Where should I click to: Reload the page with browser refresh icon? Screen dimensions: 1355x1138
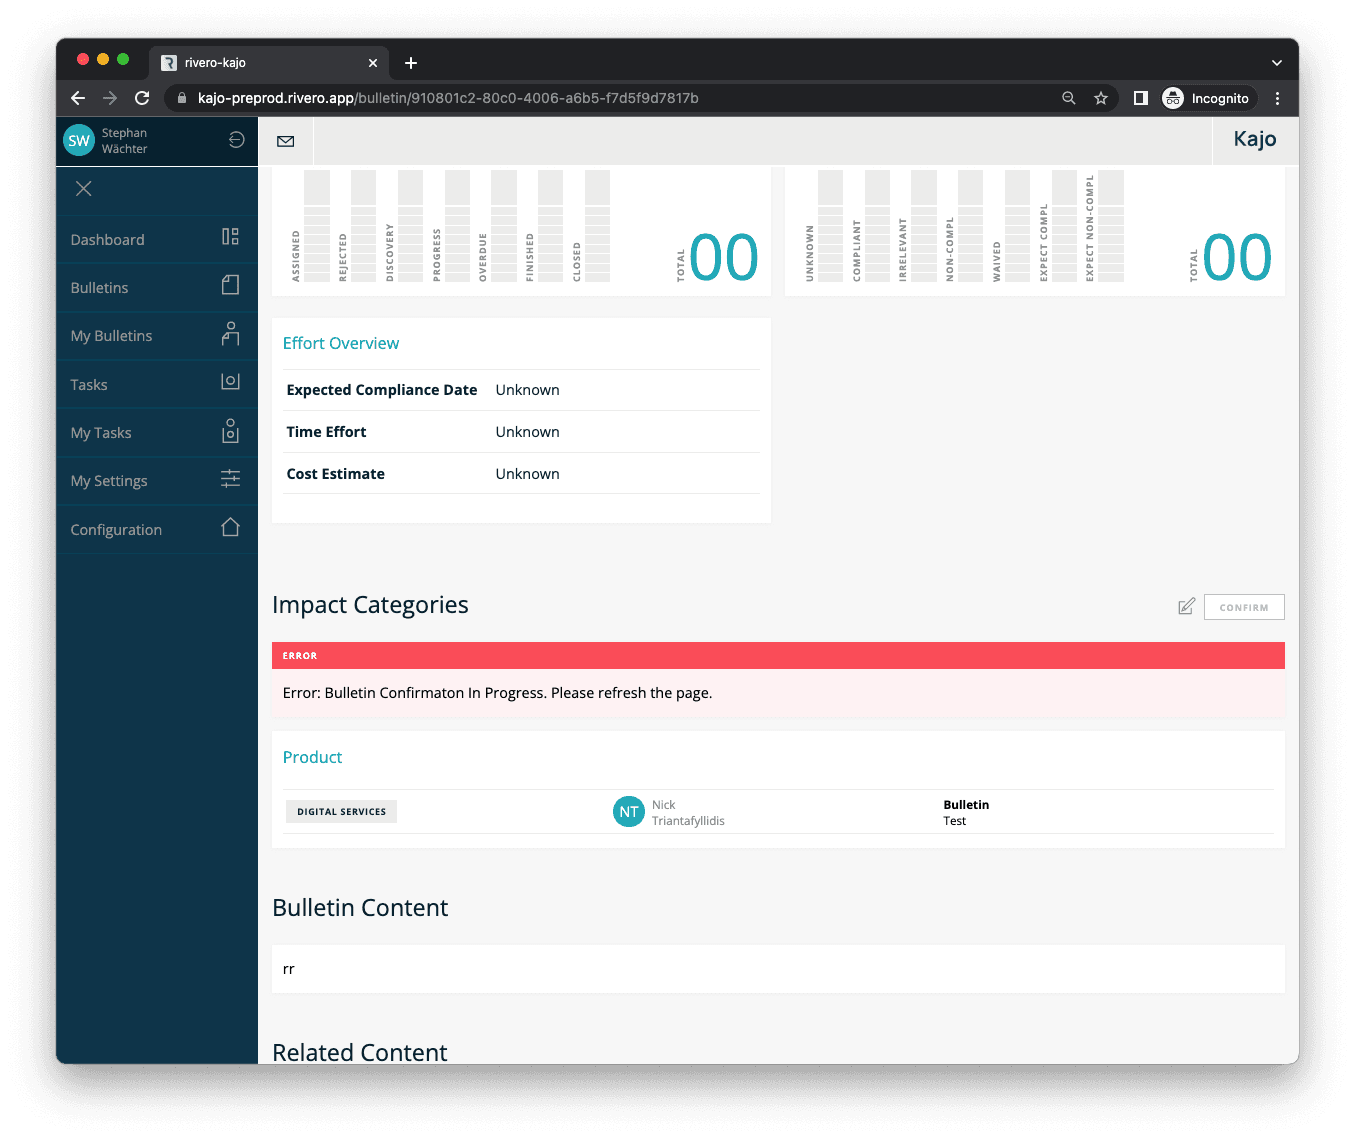click(142, 98)
